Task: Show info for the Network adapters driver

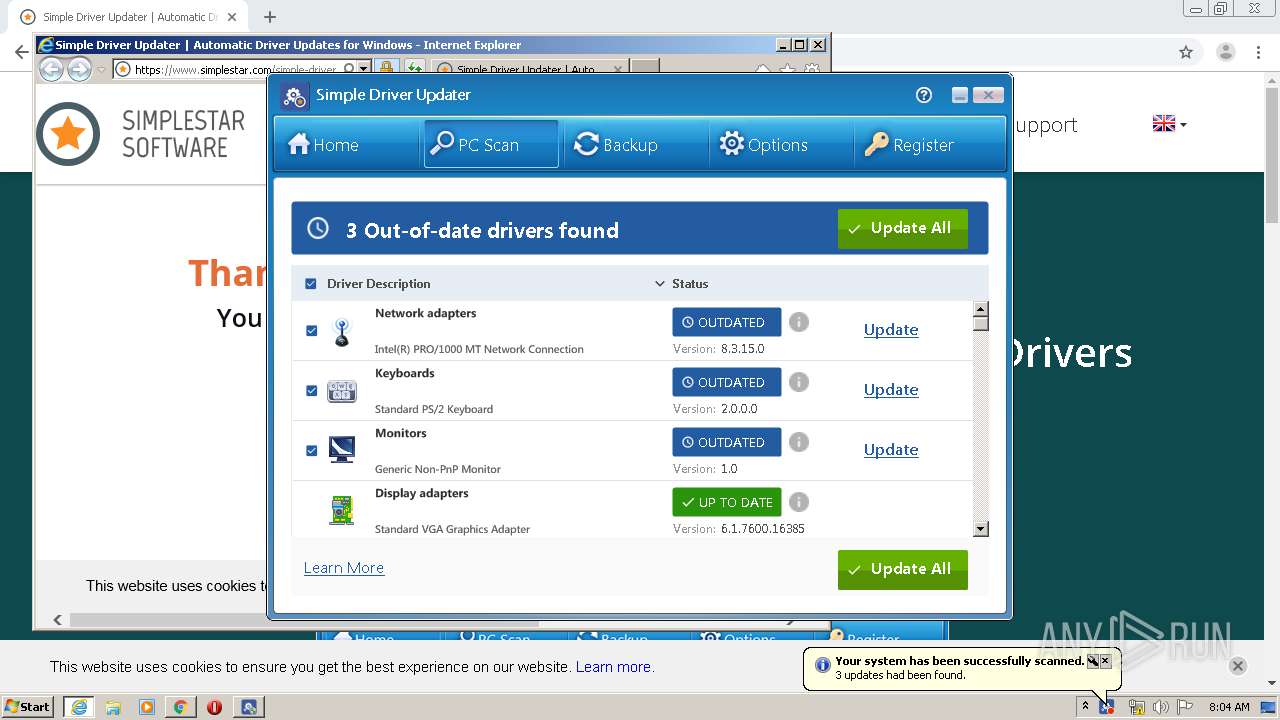Action: [798, 322]
